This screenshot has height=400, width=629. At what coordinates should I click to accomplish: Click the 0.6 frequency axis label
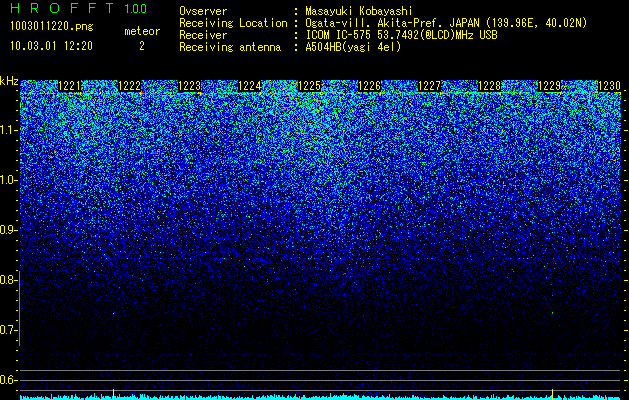[9, 380]
